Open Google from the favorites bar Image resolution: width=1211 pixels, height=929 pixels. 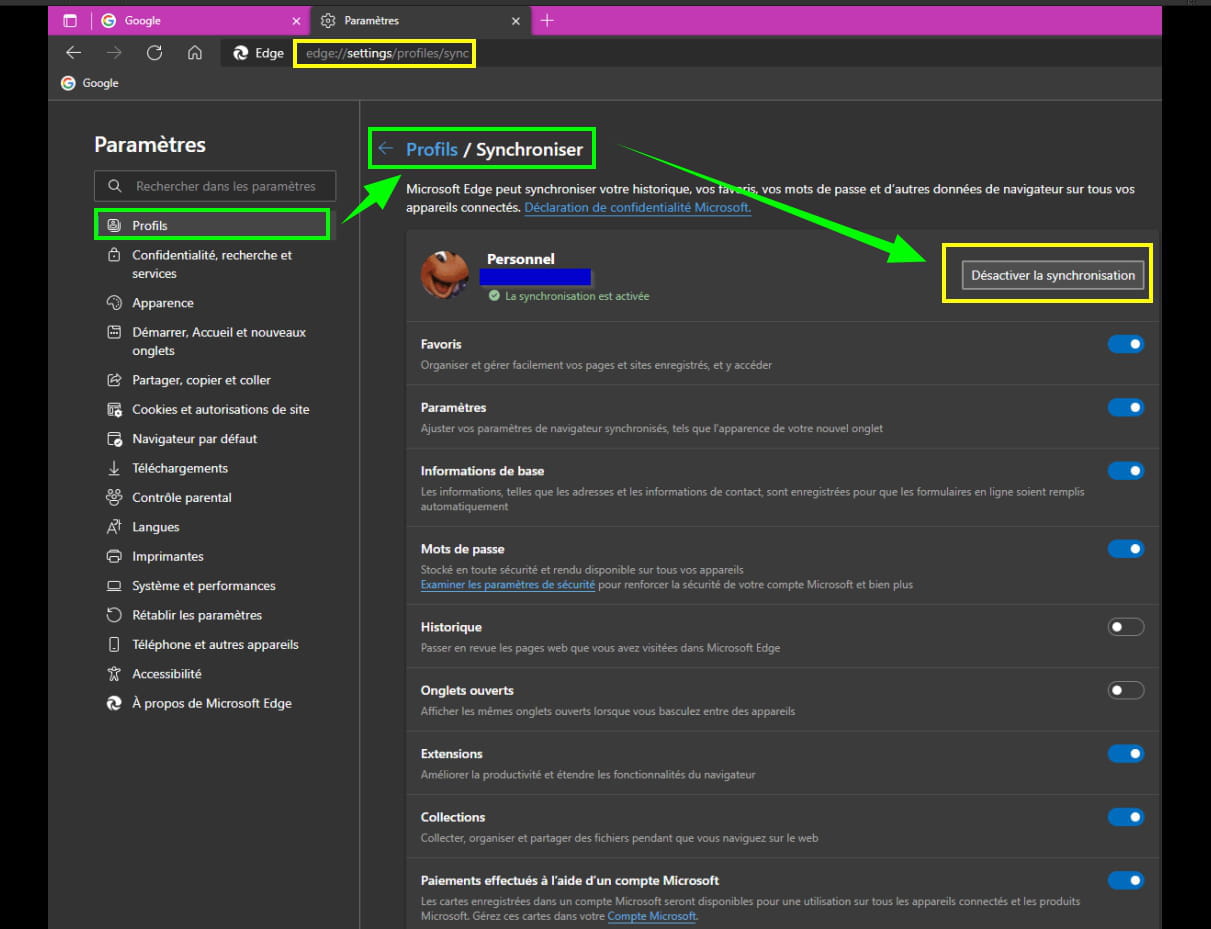tap(90, 83)
